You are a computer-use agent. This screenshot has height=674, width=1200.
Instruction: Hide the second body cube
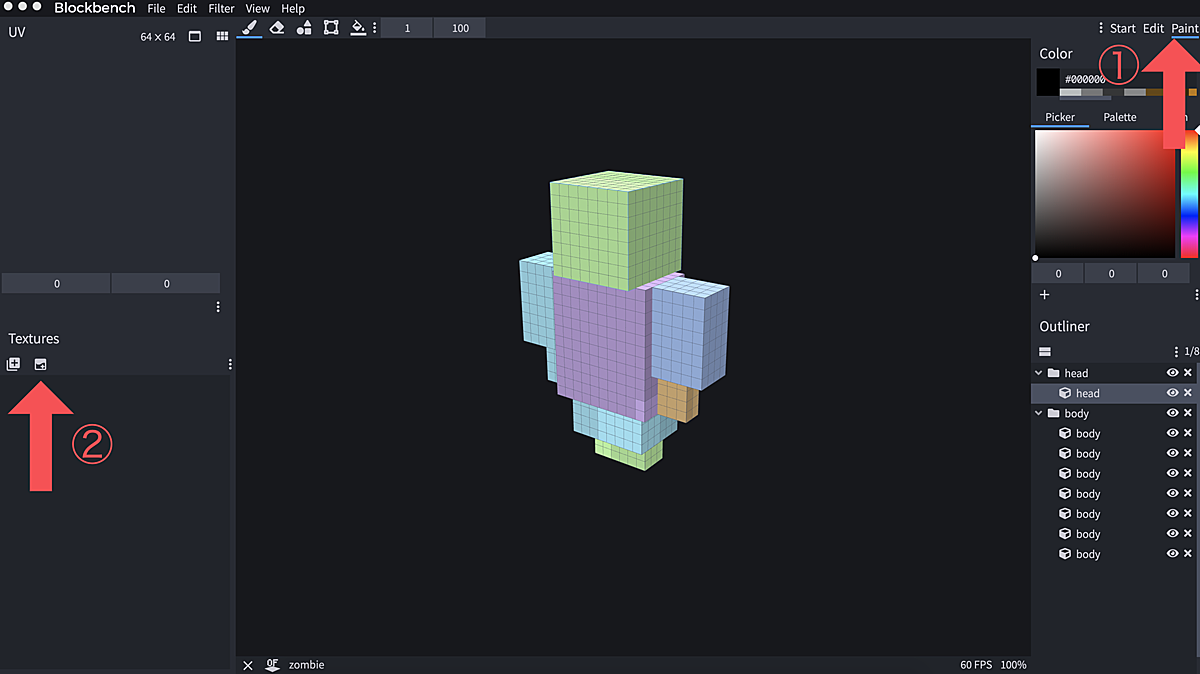click(1172, 453)
